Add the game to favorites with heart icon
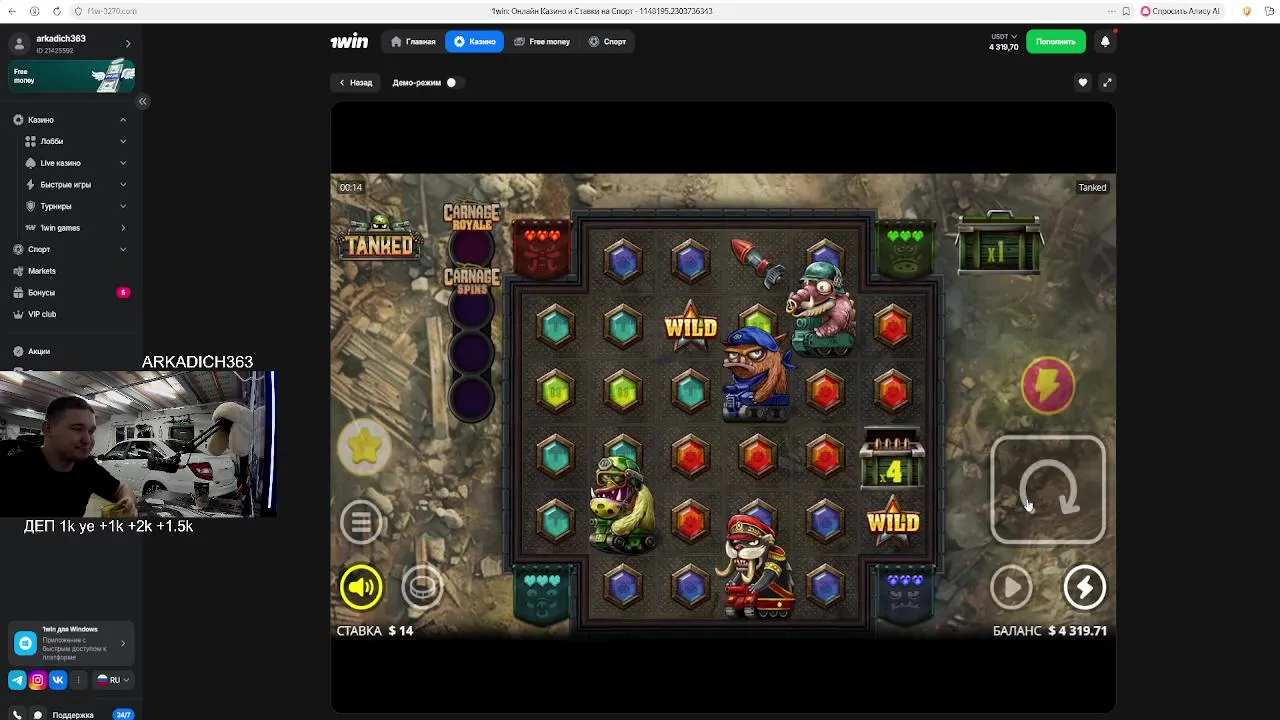Screen dimensions: 1280x720 1082,83
